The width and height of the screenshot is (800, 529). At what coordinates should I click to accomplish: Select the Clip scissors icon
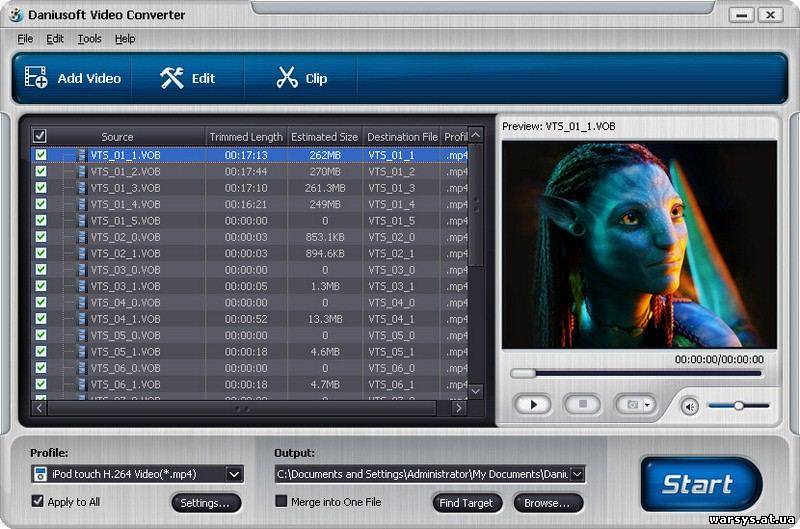pyautogui.click(x=287, y=78)
